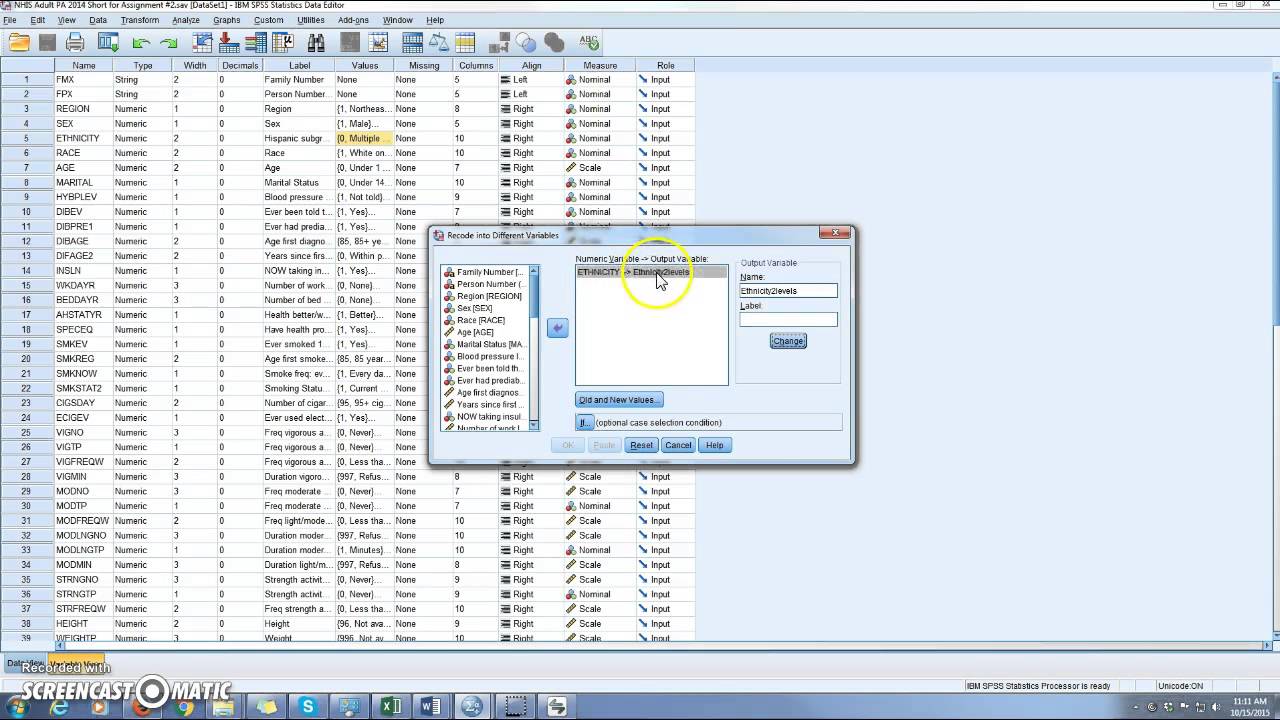Open the Analyze menu
This screenshot has width=1280, height=720.
185,20
